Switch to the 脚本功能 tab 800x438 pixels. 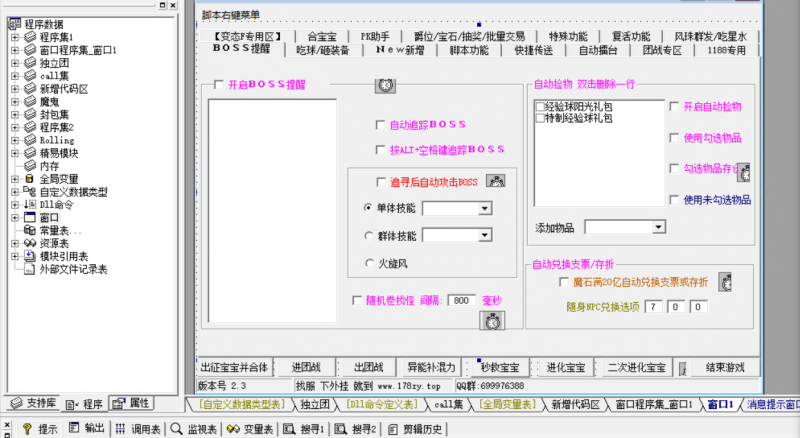469,50
